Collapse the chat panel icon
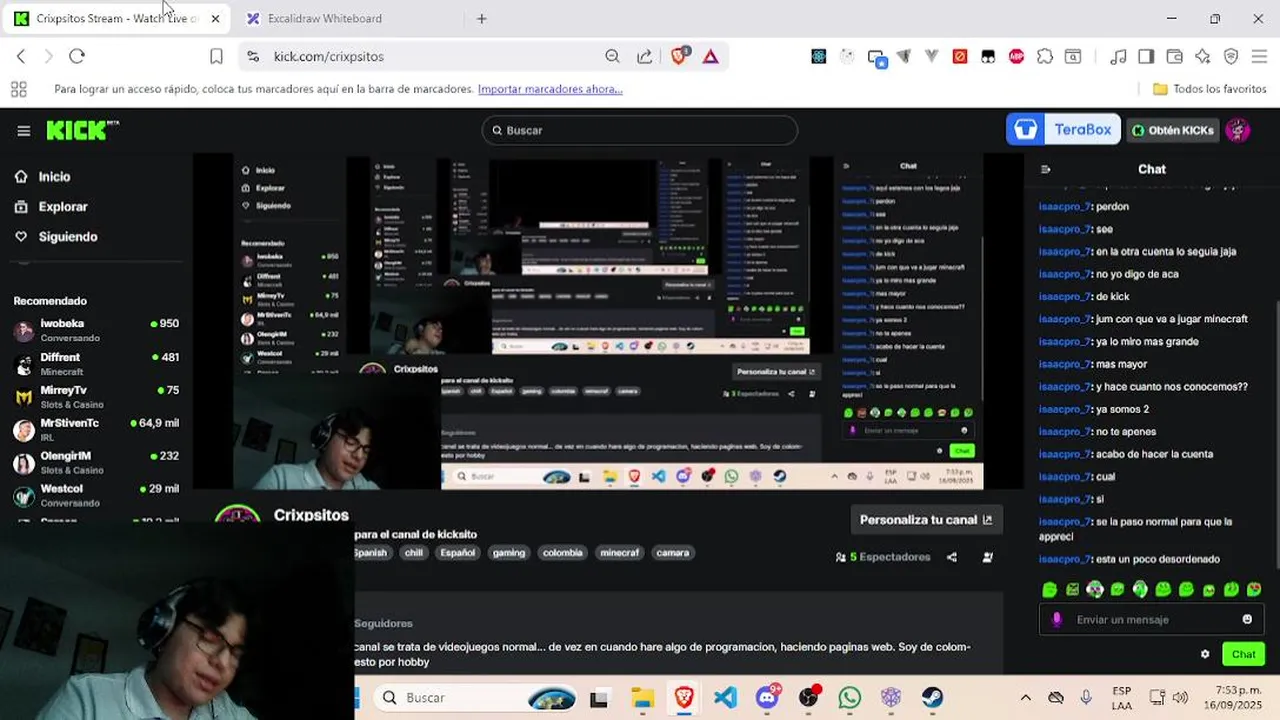 click(x=1046, y=169)
